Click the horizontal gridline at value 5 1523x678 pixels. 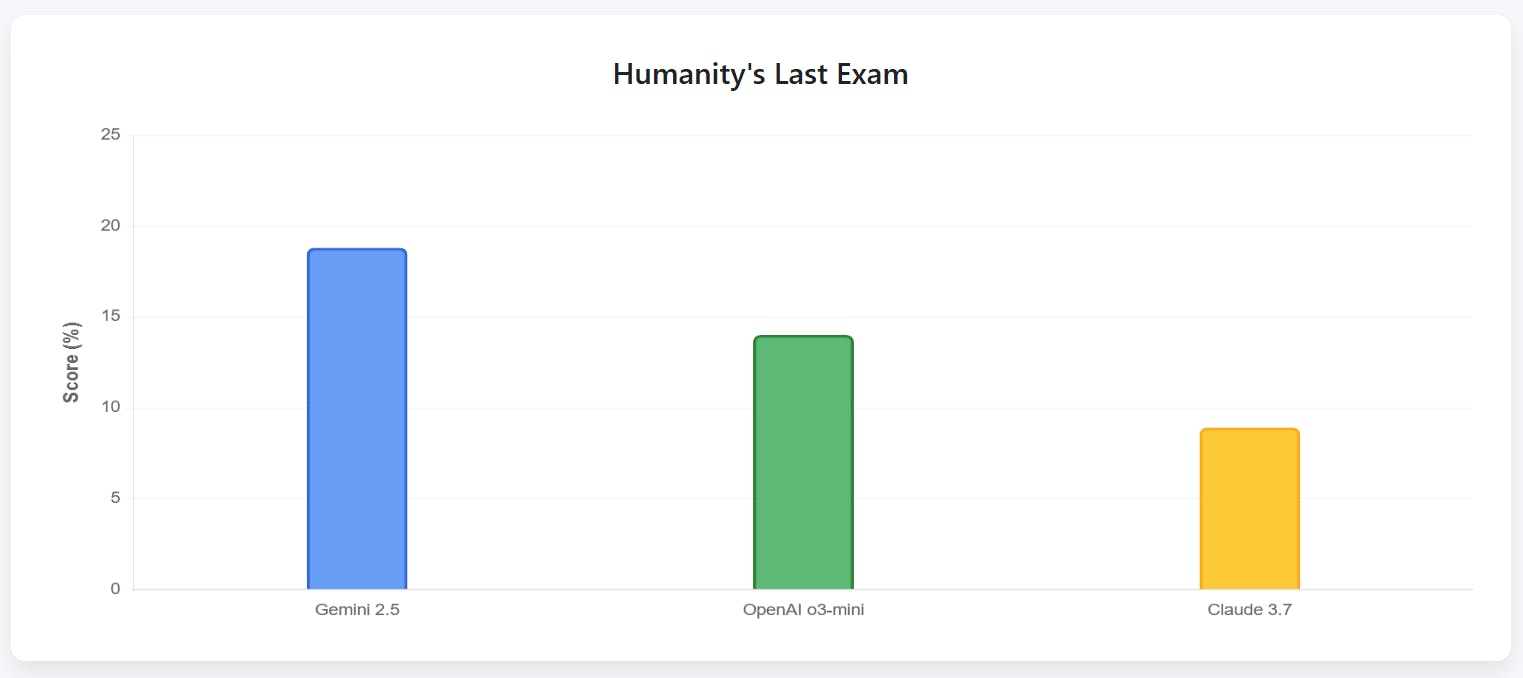click(x=1000, y=498)
